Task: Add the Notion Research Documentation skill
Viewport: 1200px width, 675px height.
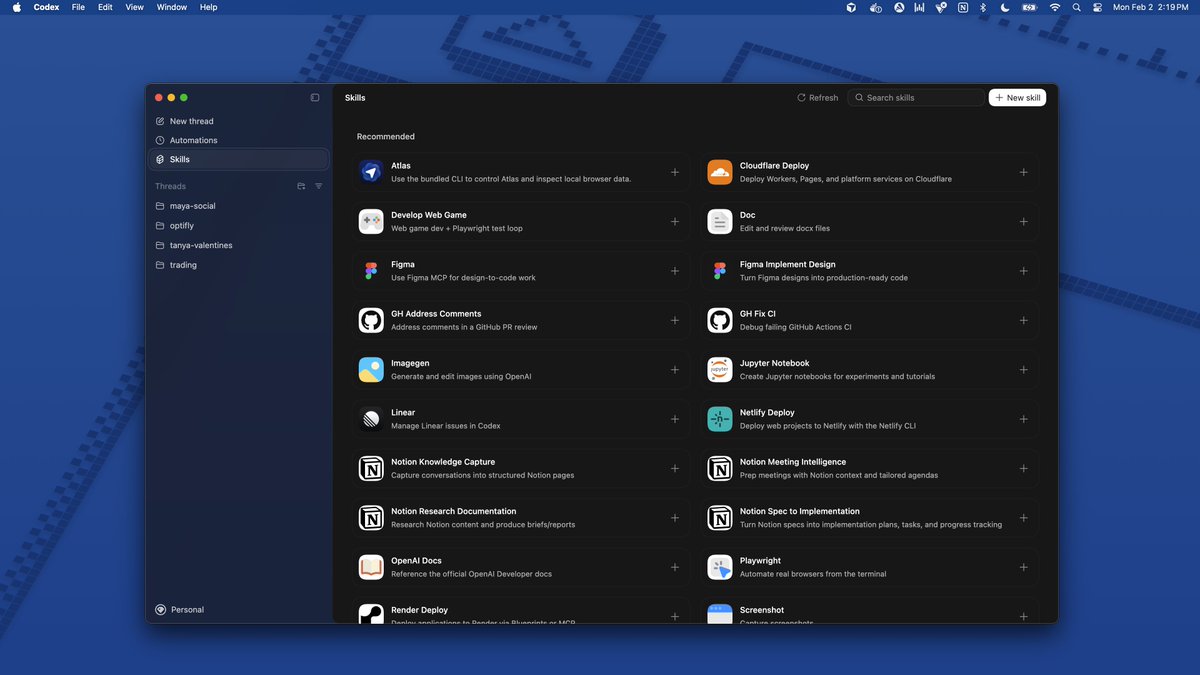Action: 675,518
